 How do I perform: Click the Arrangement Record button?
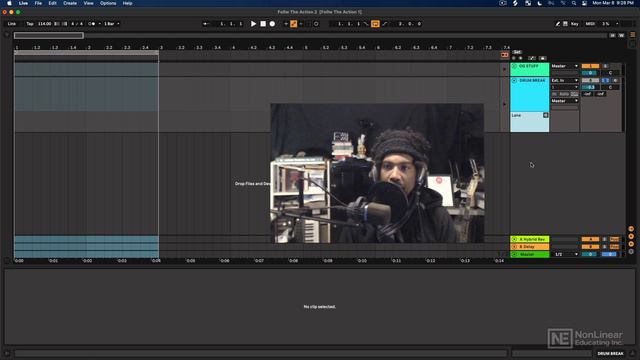pos(272,24)
